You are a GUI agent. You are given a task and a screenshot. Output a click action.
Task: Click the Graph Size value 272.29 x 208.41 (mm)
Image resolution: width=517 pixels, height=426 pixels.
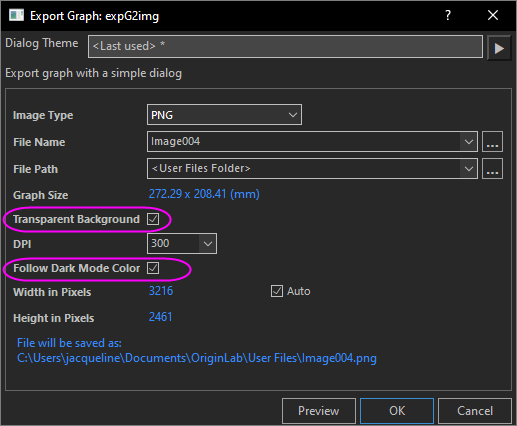tap(204, 194)
